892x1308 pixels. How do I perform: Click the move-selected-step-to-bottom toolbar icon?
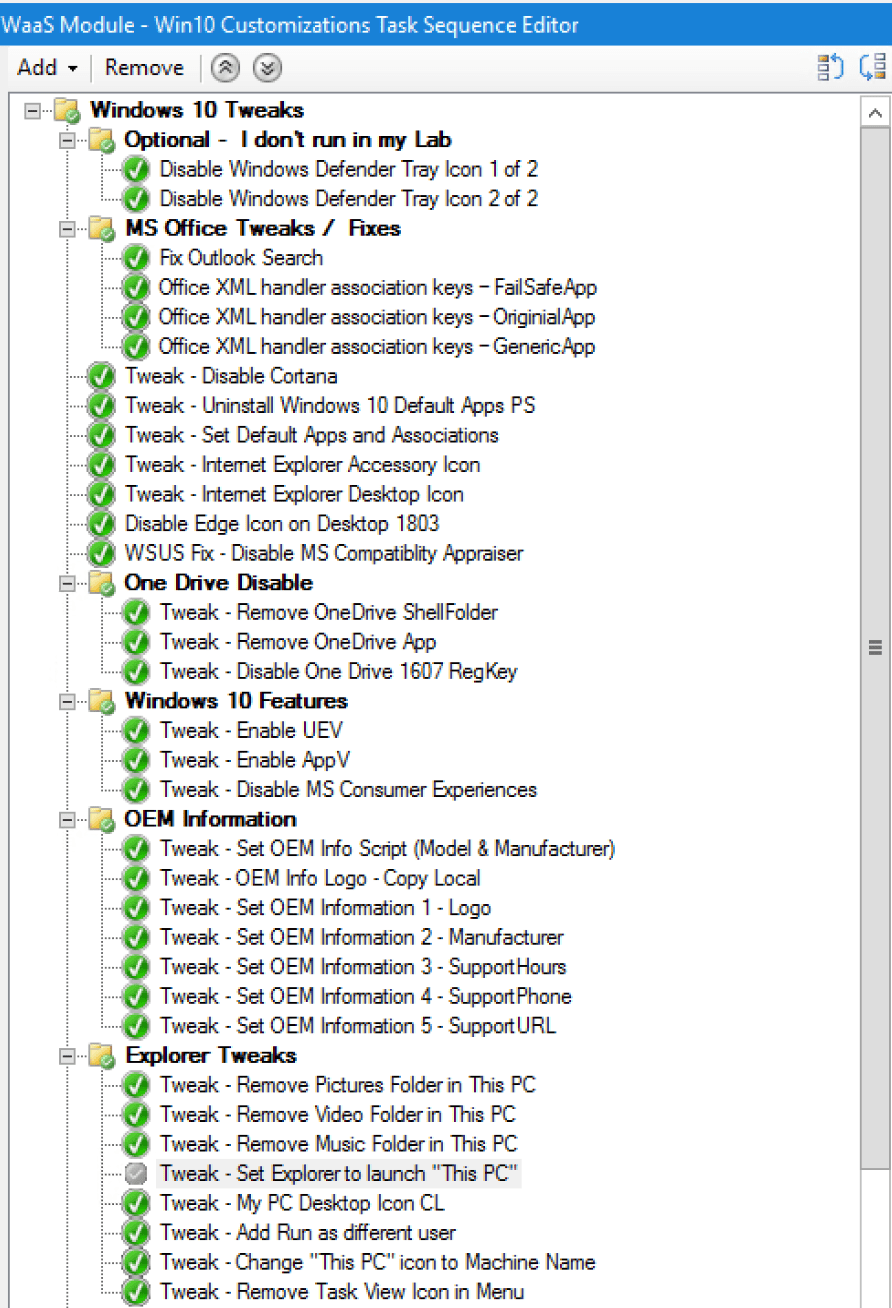(875, 67)
